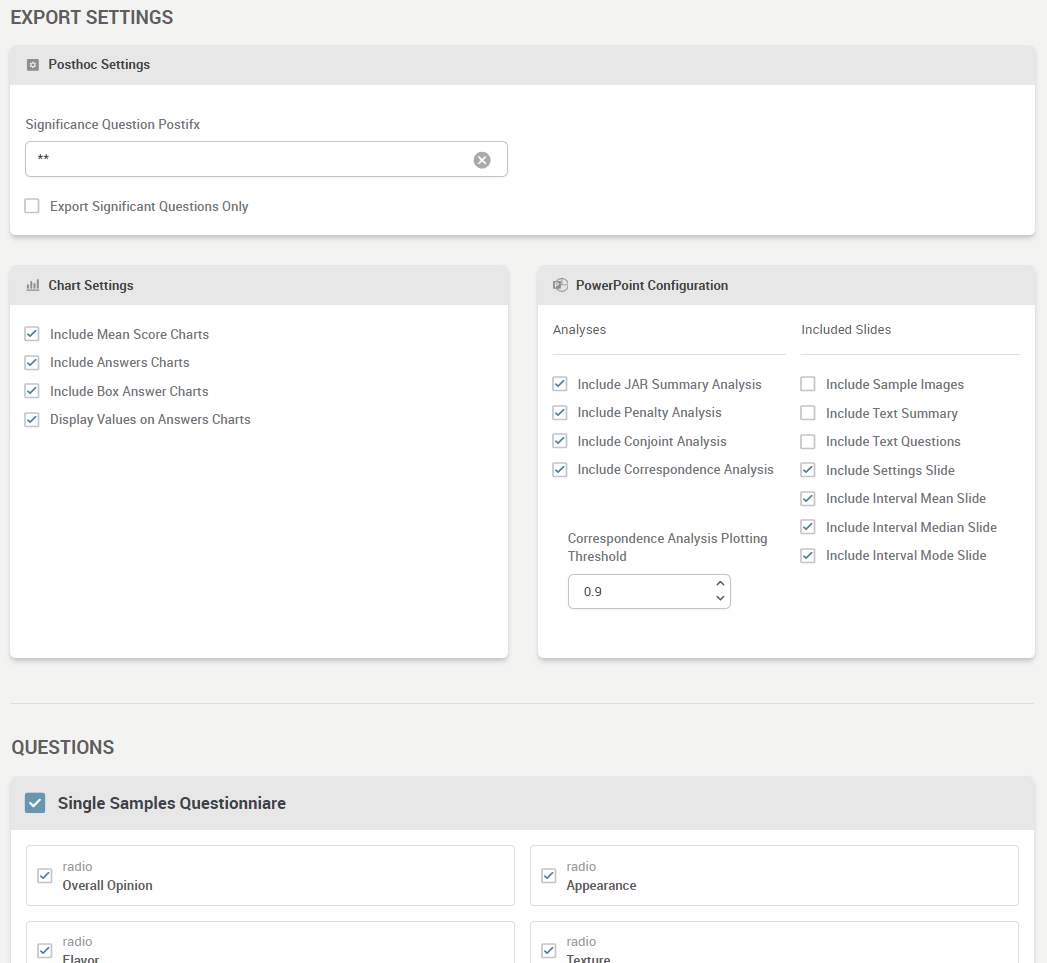Uncheck Include Interval Mode Slide
This screenshot has width=1047, height=963.
point(808,556)
